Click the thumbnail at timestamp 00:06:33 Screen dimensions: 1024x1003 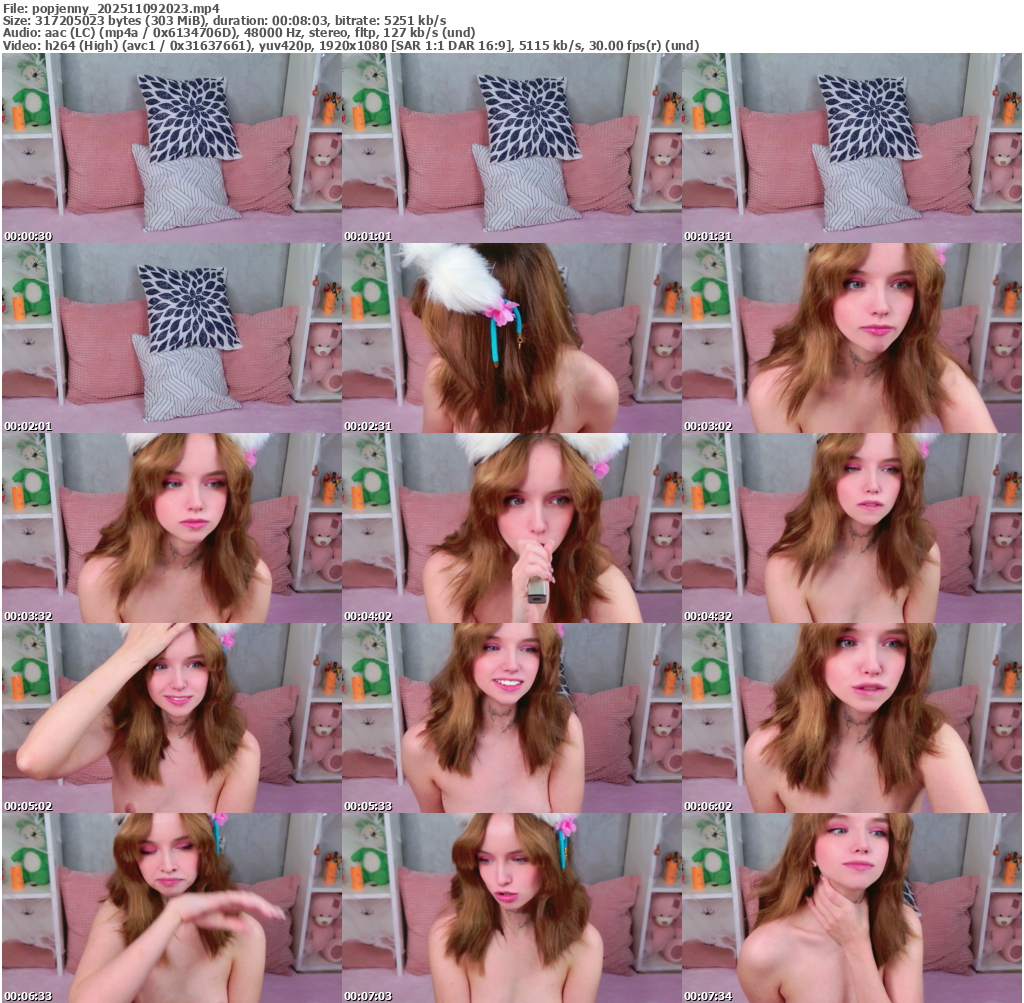(x=171, y=908)
